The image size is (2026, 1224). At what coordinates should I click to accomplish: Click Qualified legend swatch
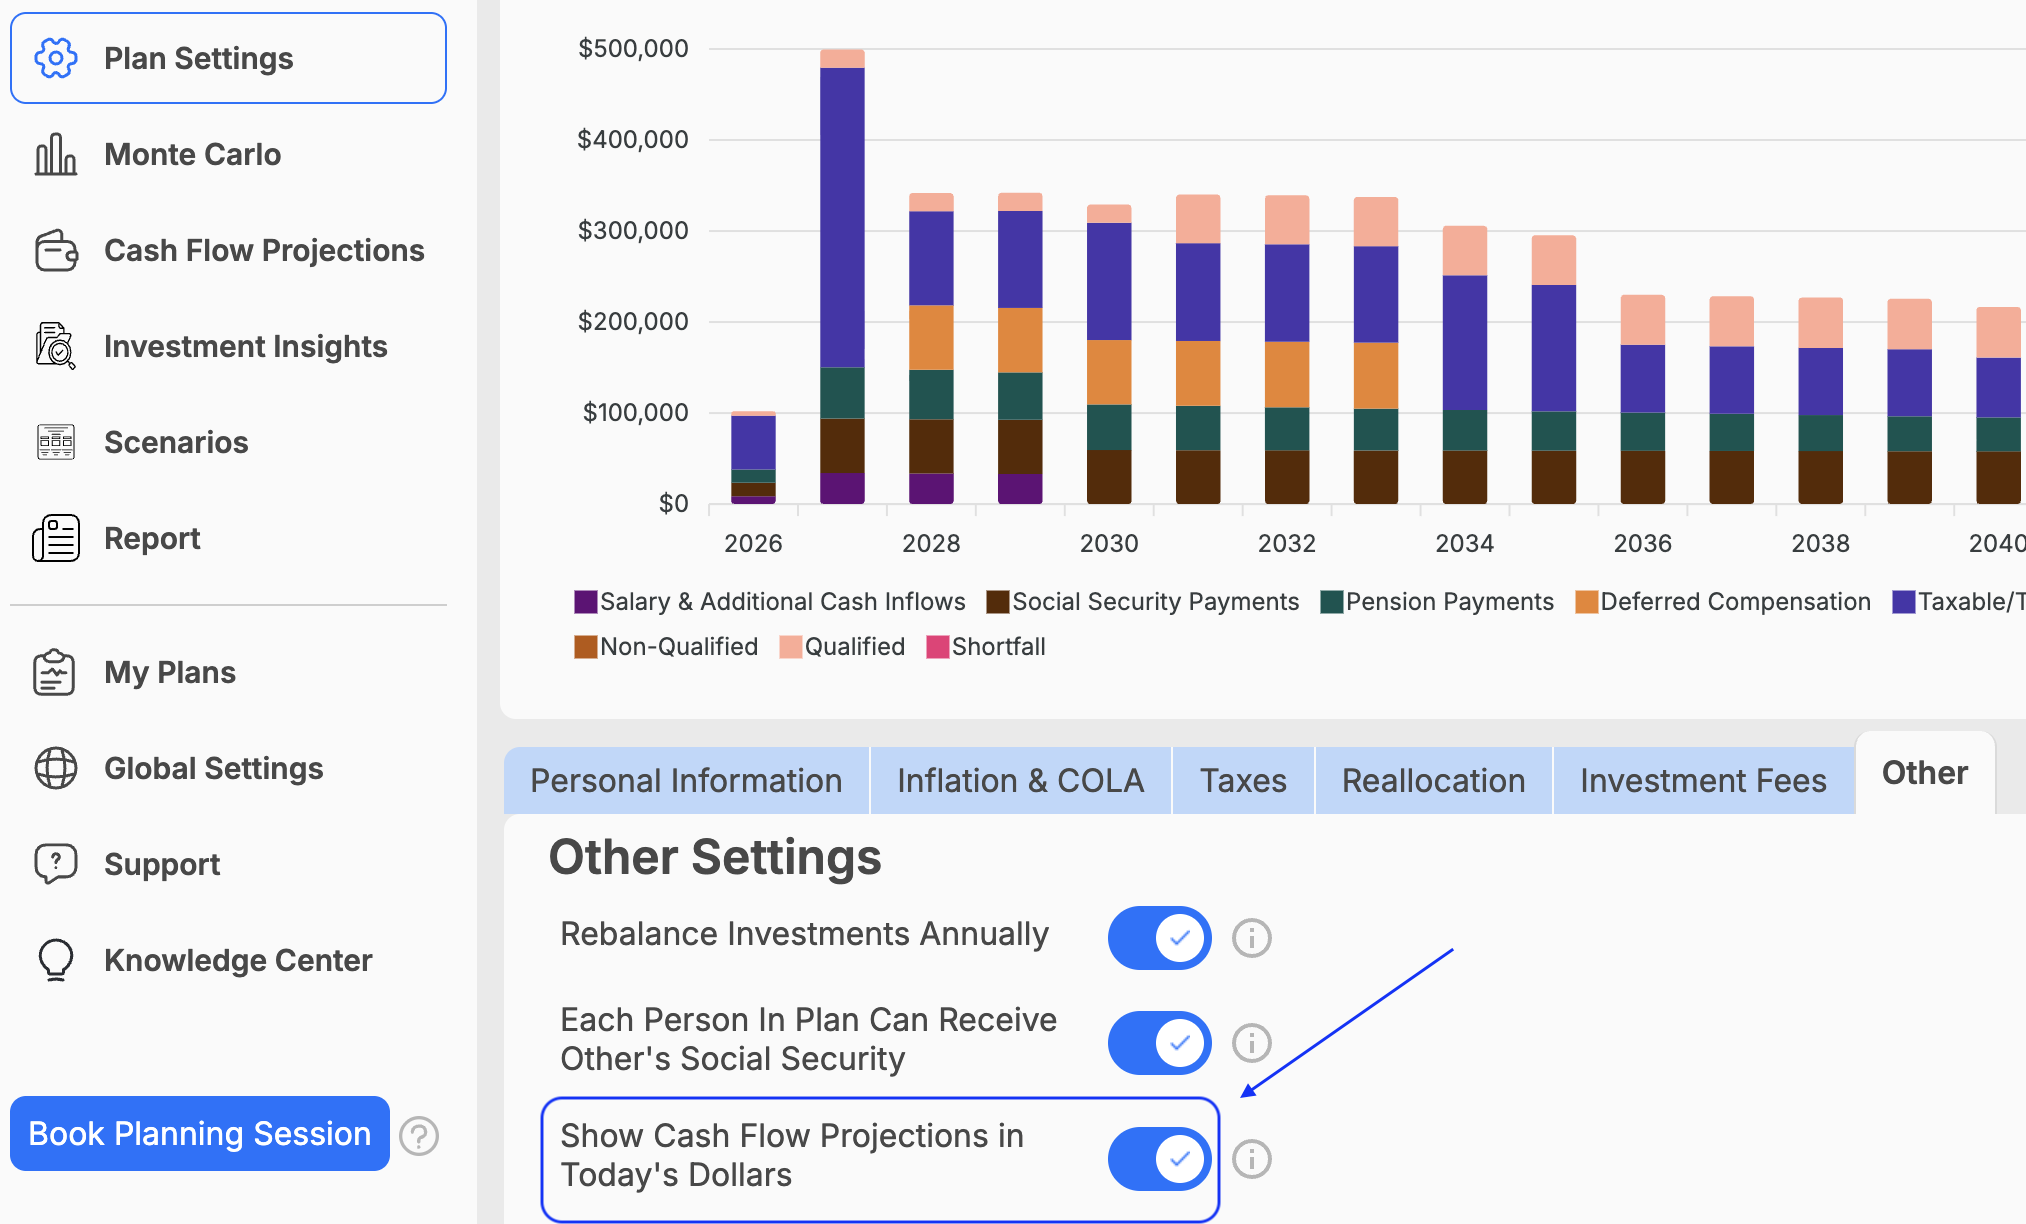pyautogui.click(x=790, y=647)
